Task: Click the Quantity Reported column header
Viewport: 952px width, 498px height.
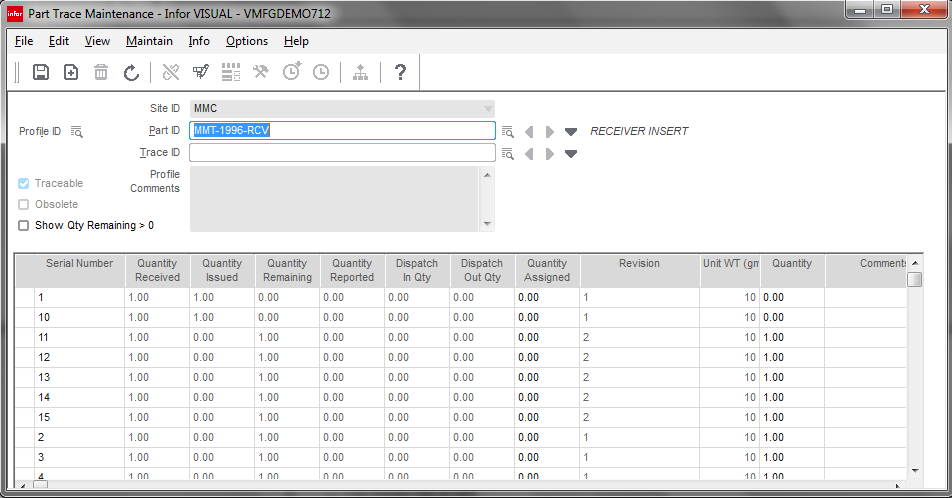Action: 352,270
